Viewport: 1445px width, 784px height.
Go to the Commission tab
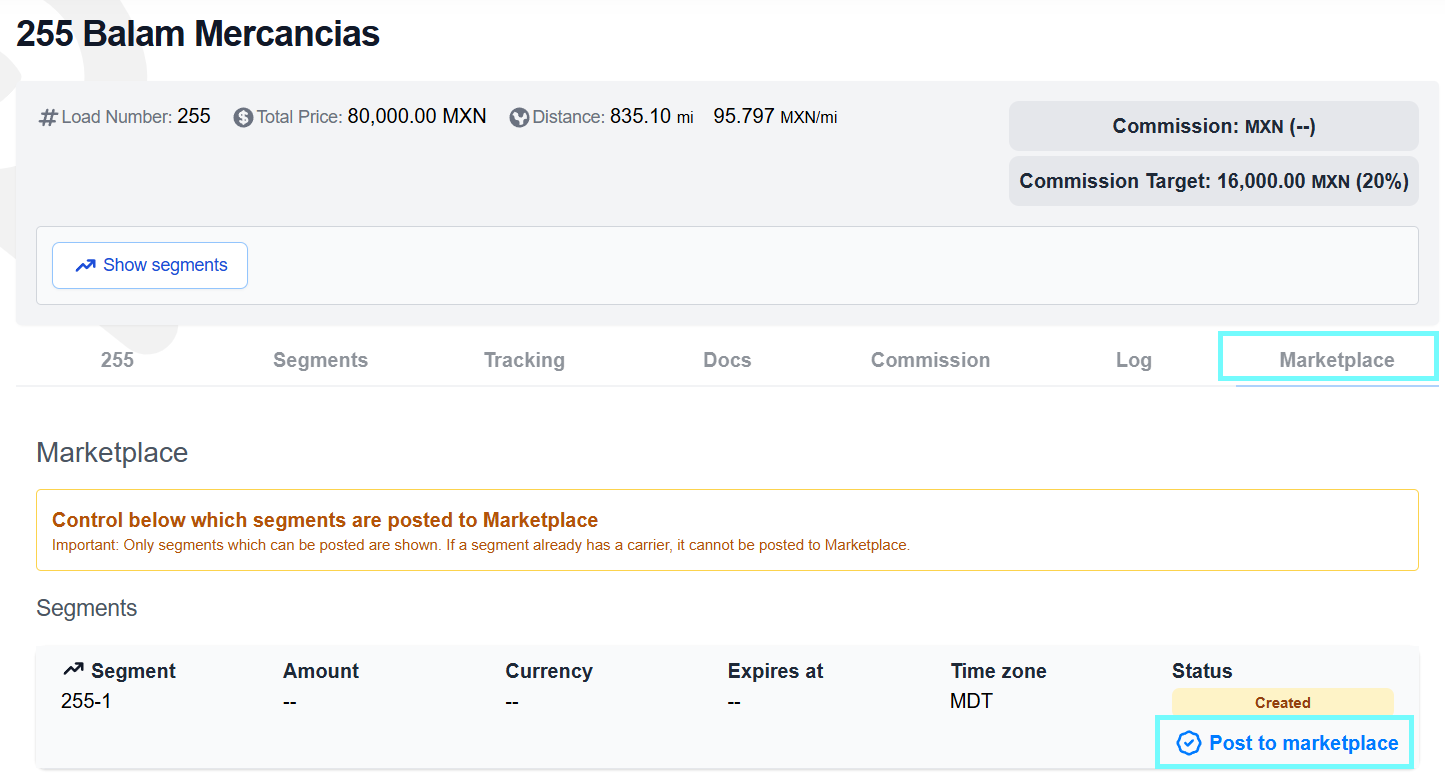click(930, 360)
